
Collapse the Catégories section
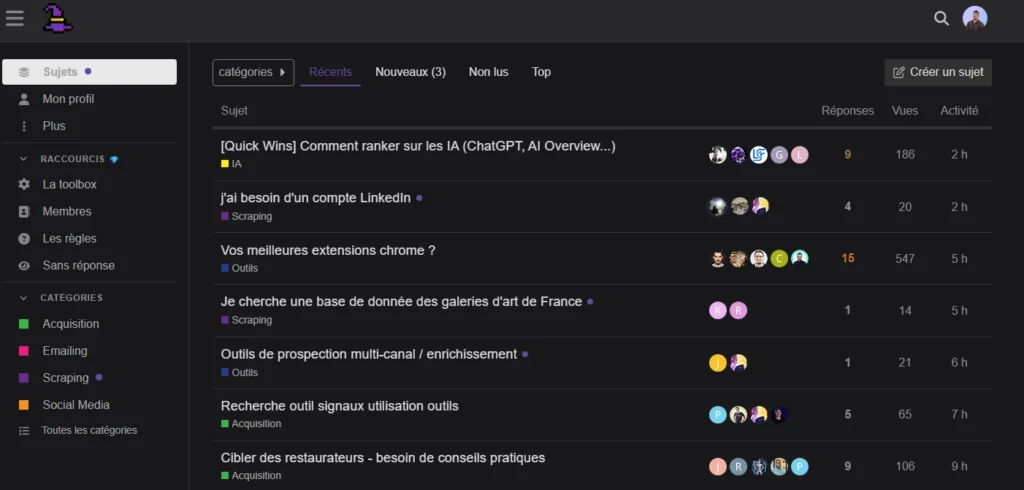[24, 297]
